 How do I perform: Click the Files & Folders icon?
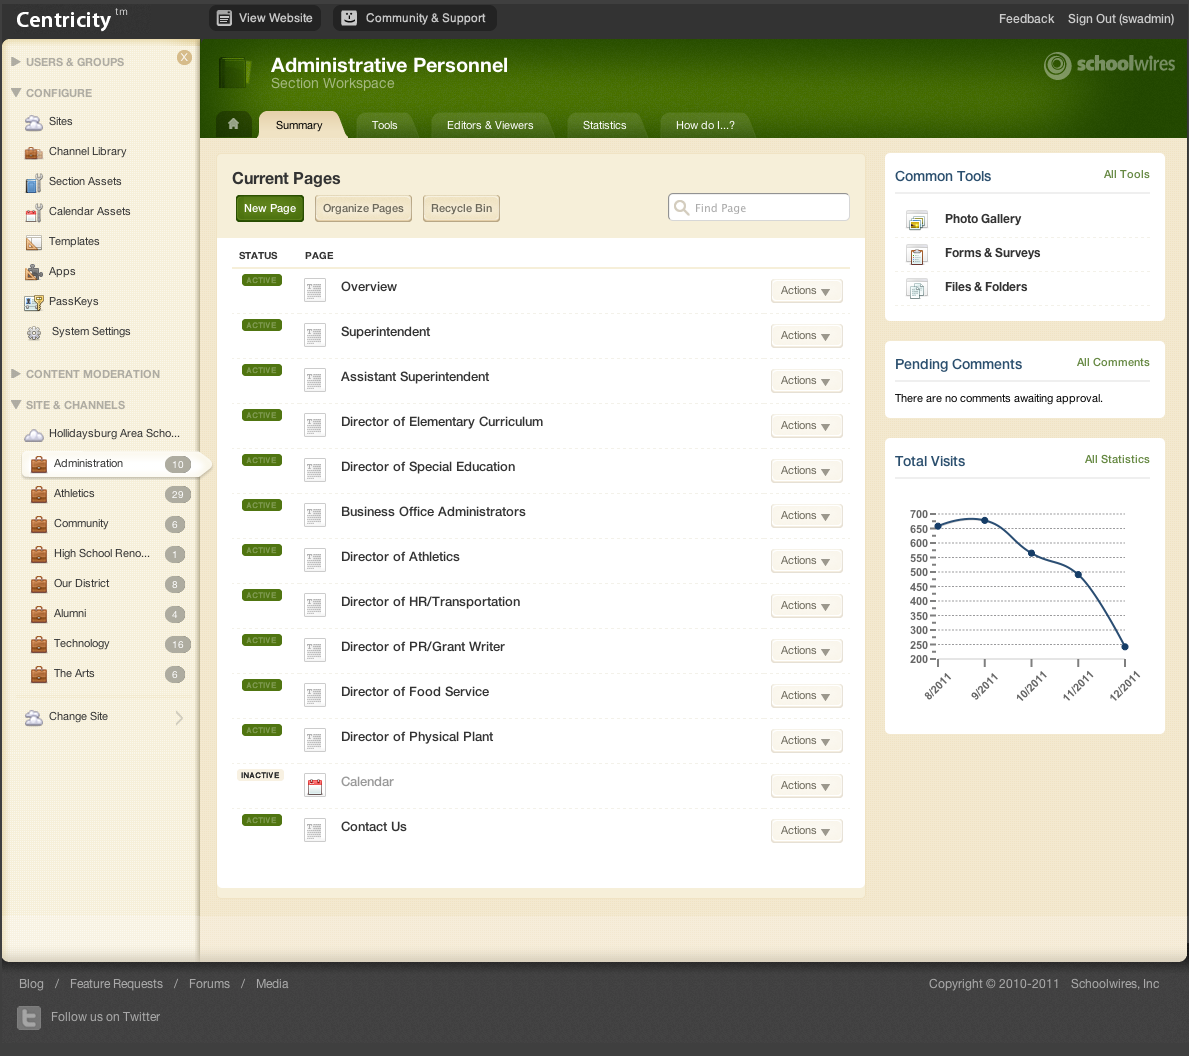(916, 288)
